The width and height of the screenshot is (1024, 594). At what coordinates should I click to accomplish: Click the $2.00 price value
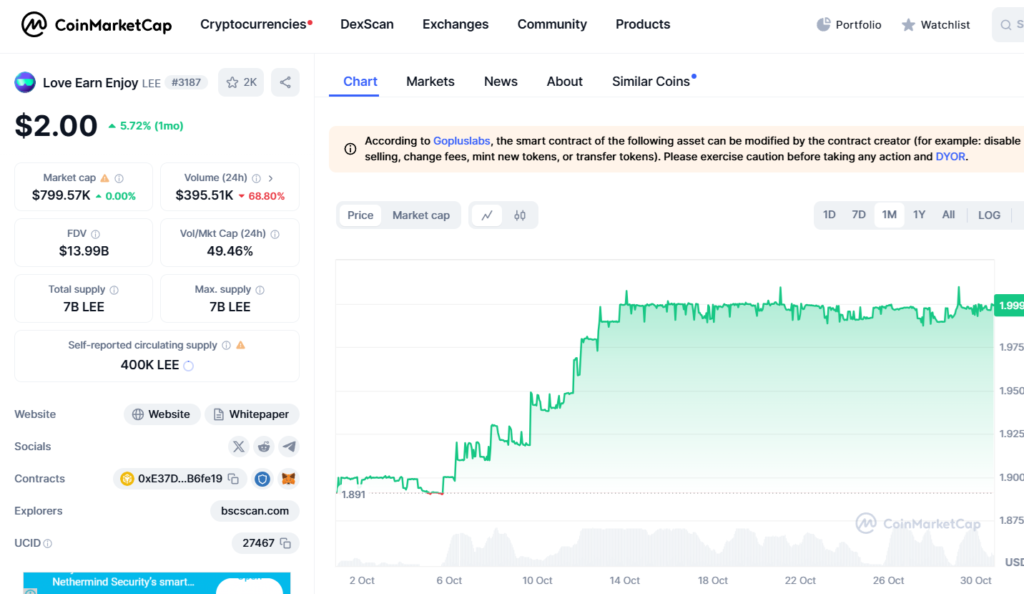click(x=56, y=126)
